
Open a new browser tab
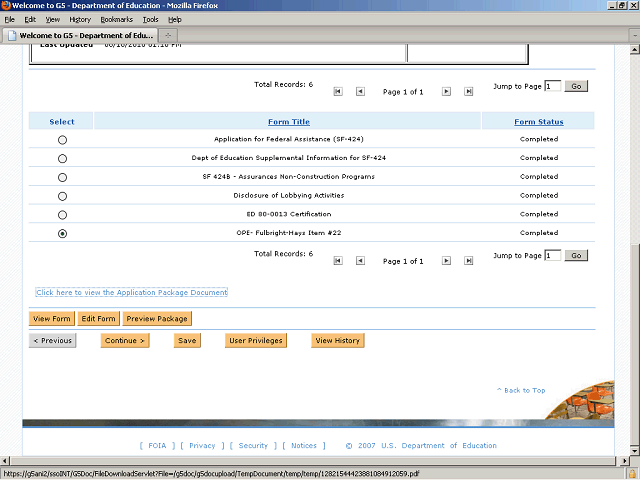click(168, 36)
